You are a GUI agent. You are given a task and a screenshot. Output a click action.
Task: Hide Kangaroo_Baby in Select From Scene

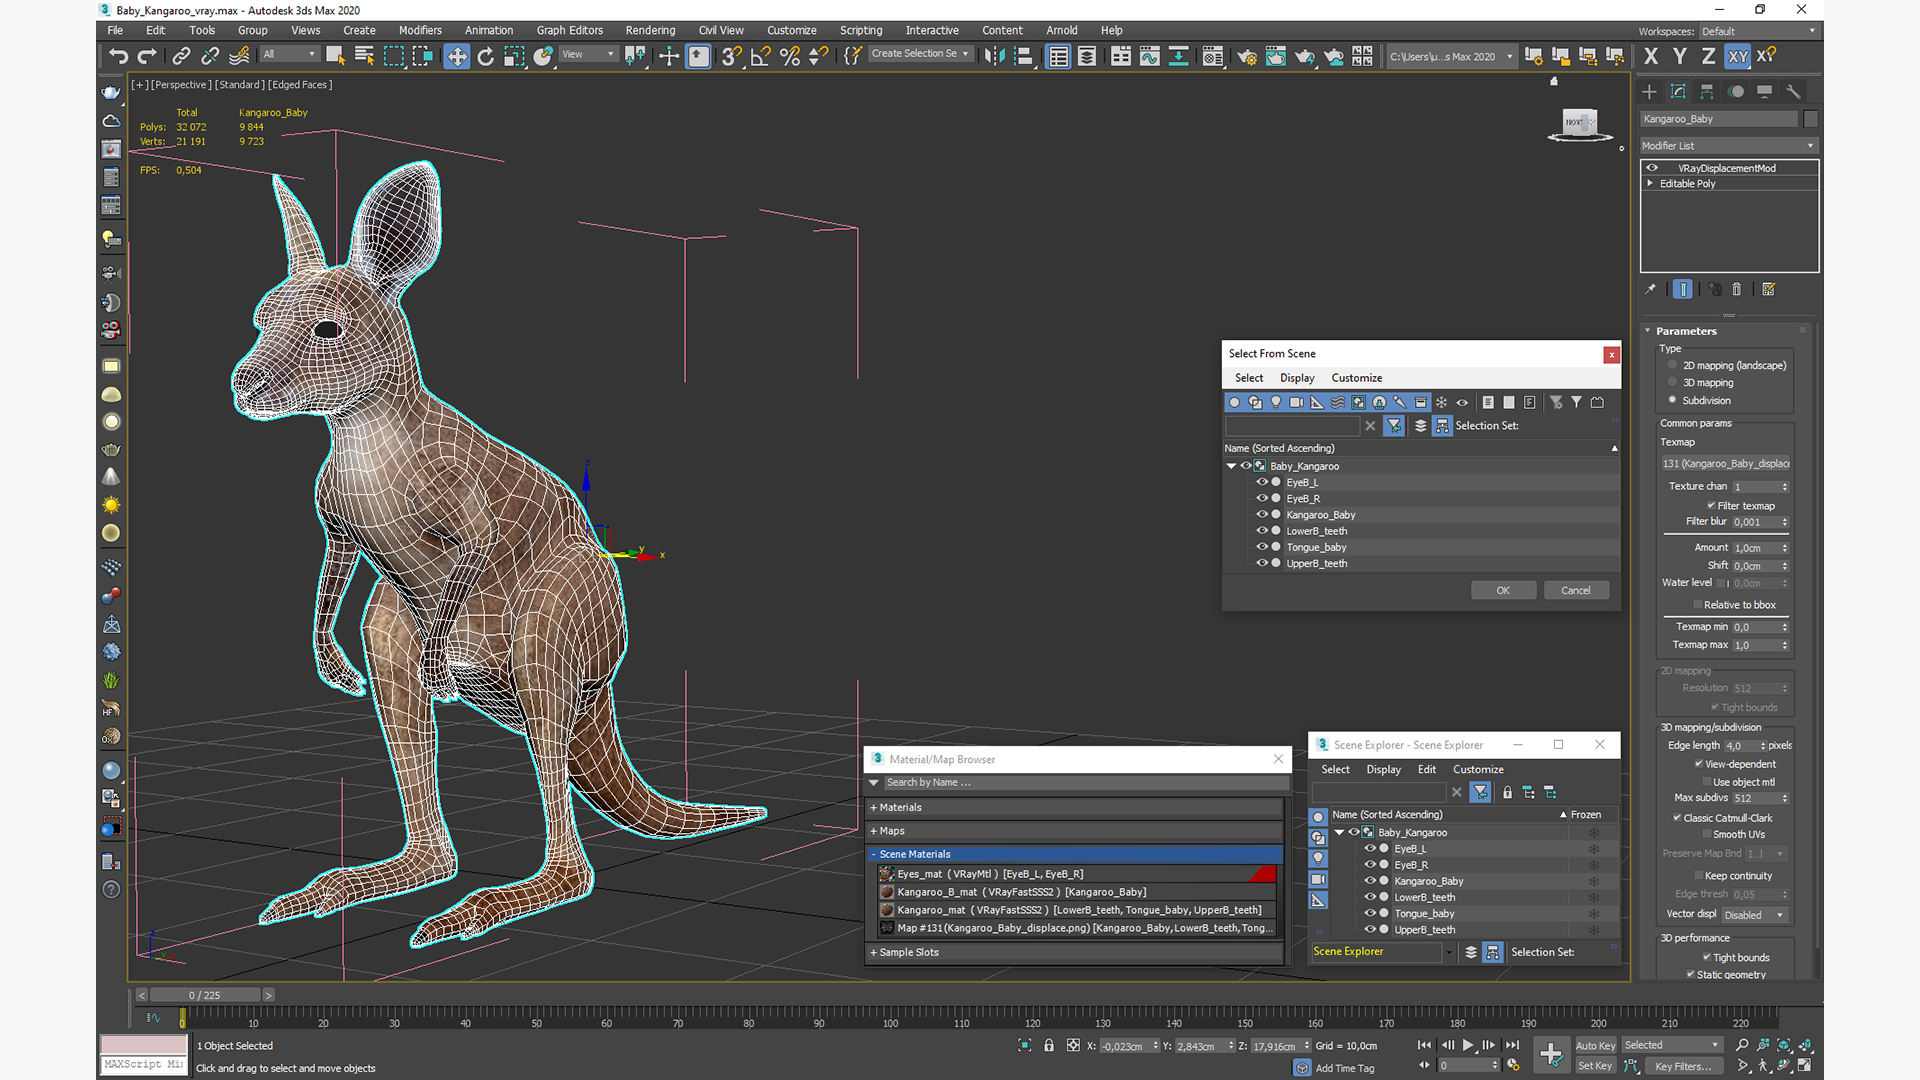(1262, 514)
